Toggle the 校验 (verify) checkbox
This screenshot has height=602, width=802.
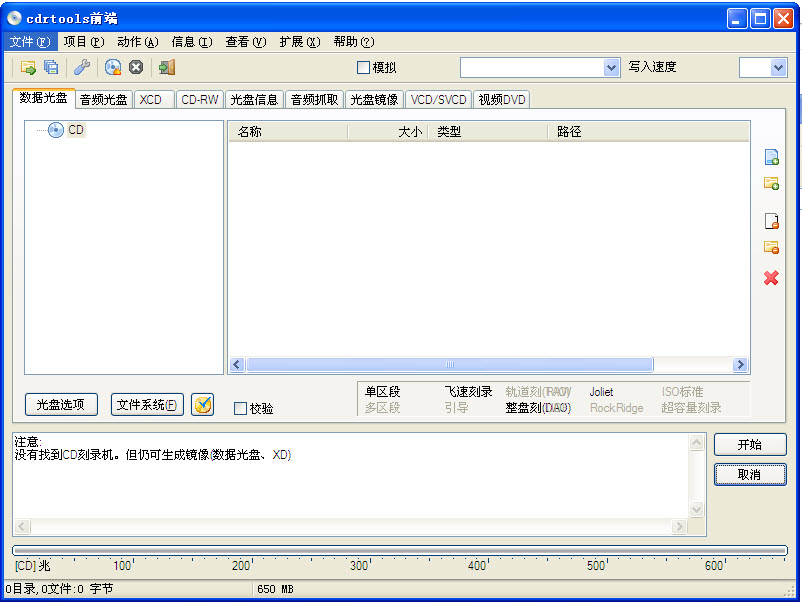click(x=240, y=408)
